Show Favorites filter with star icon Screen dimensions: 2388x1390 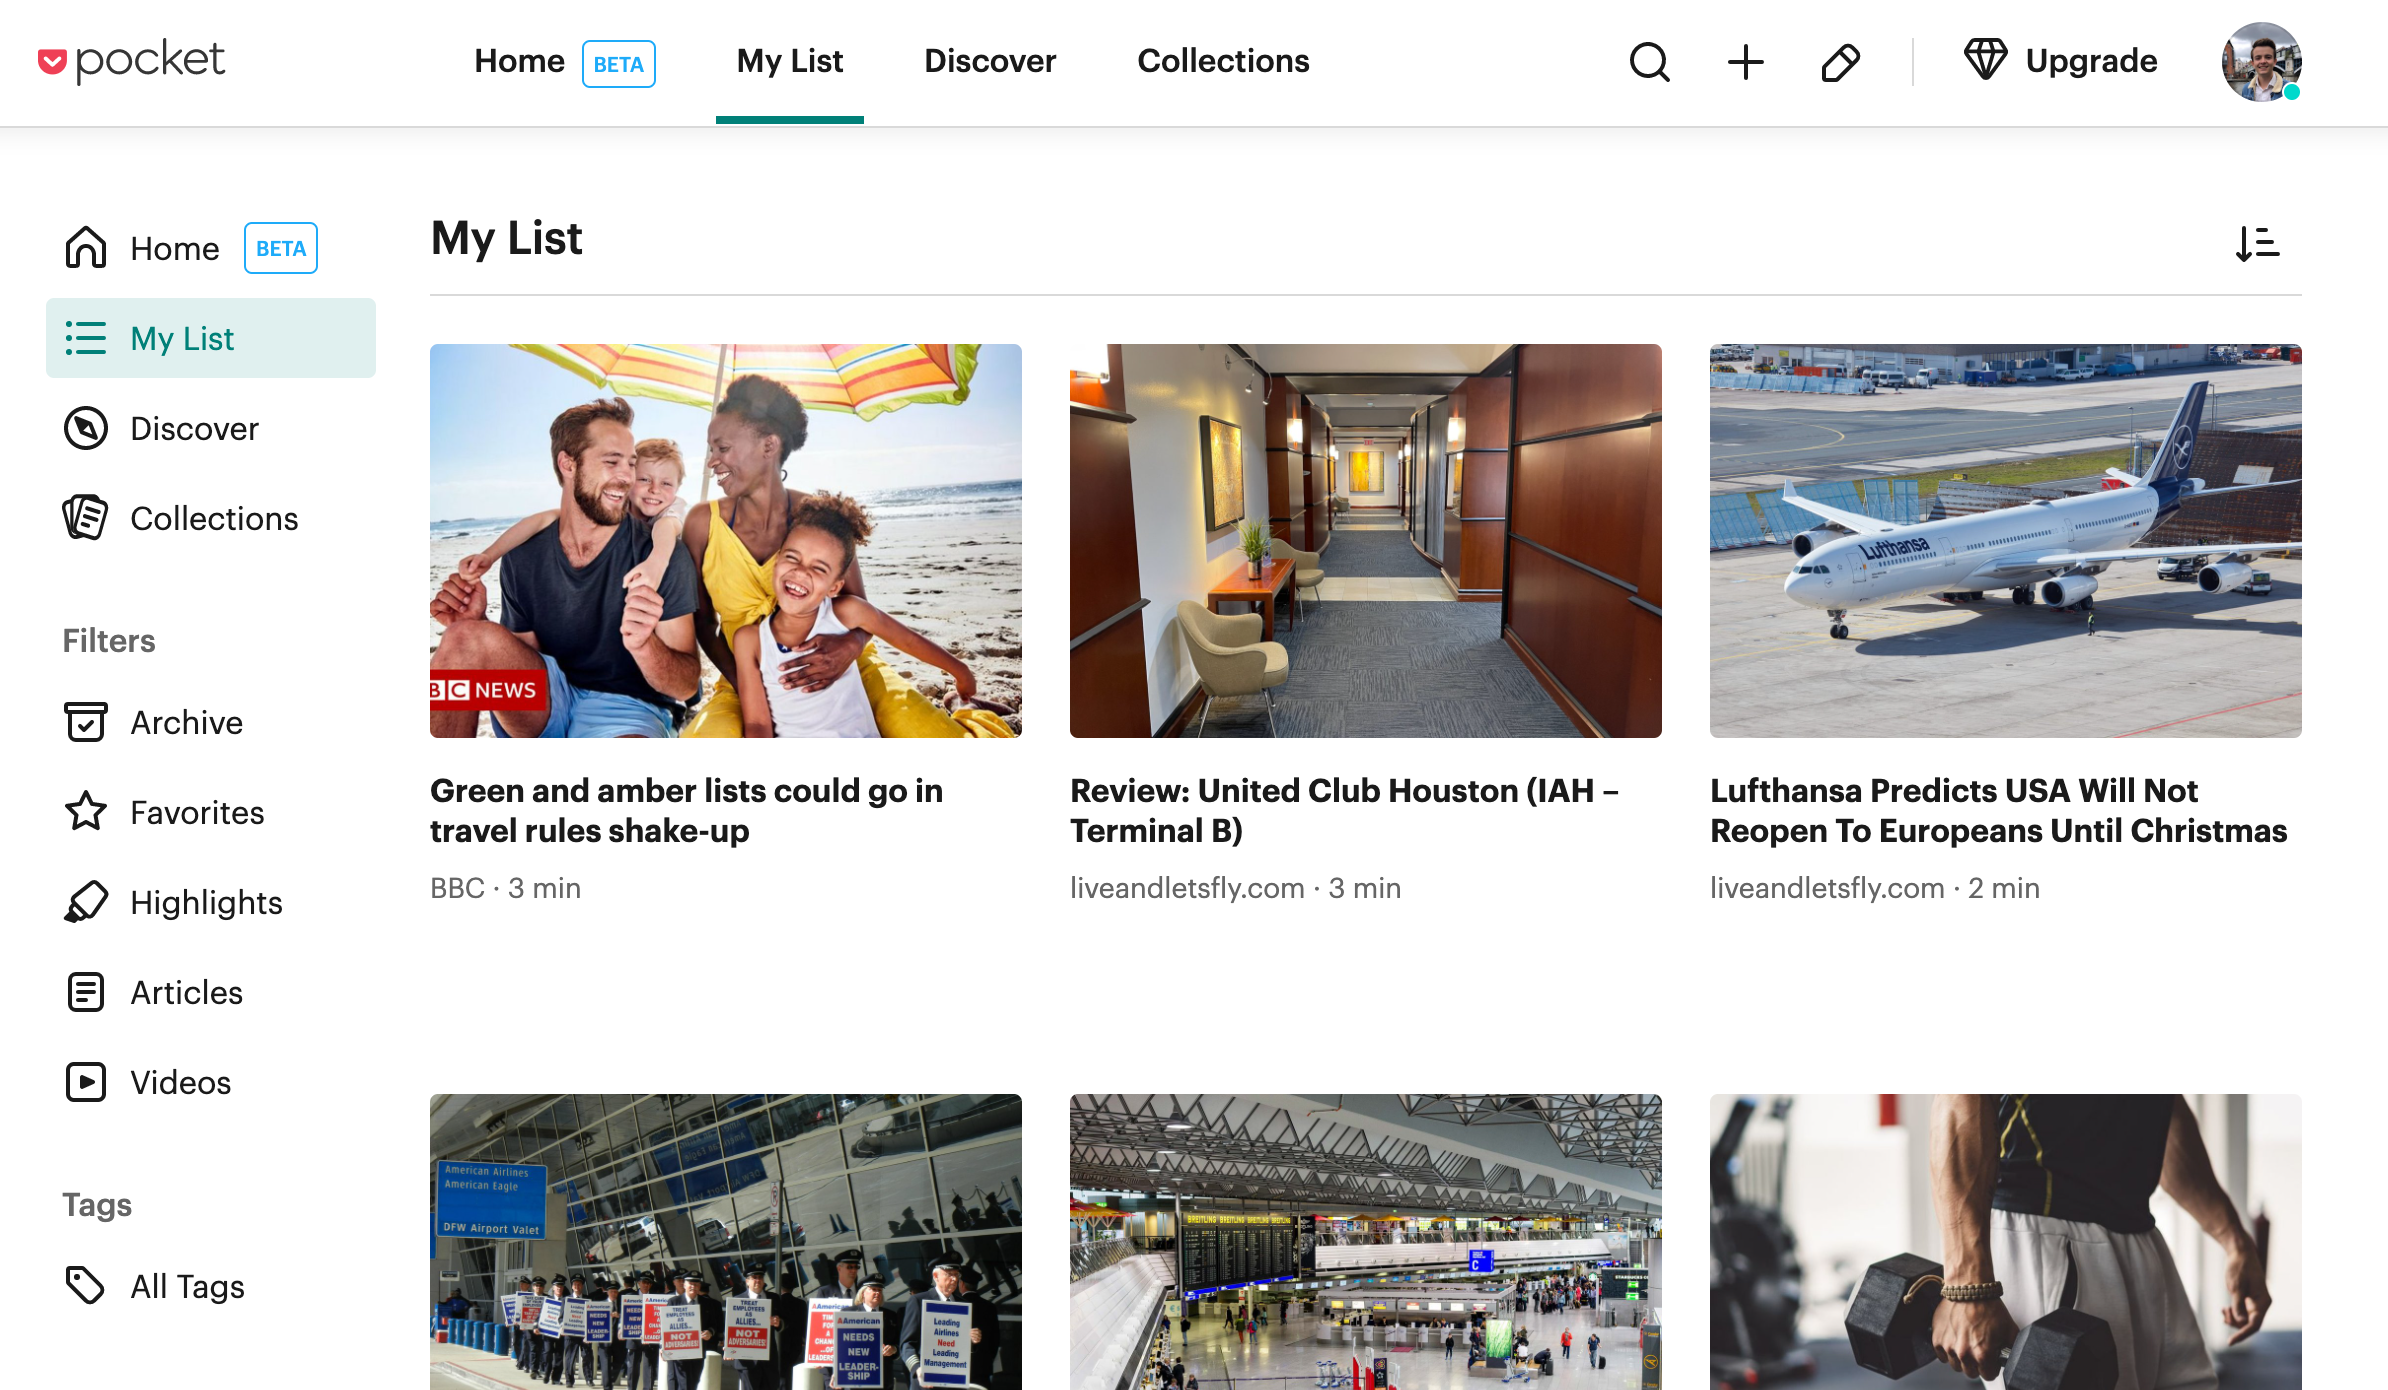(196, 812)
